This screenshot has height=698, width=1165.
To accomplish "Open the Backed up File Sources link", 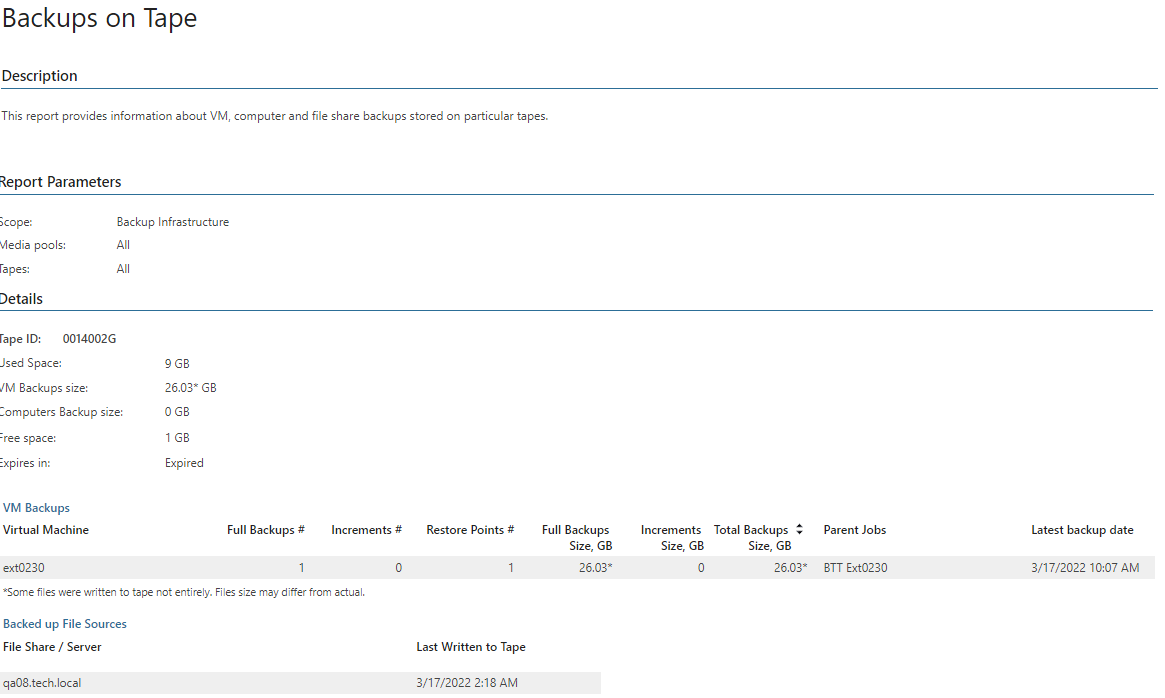I will coord(65,624).
